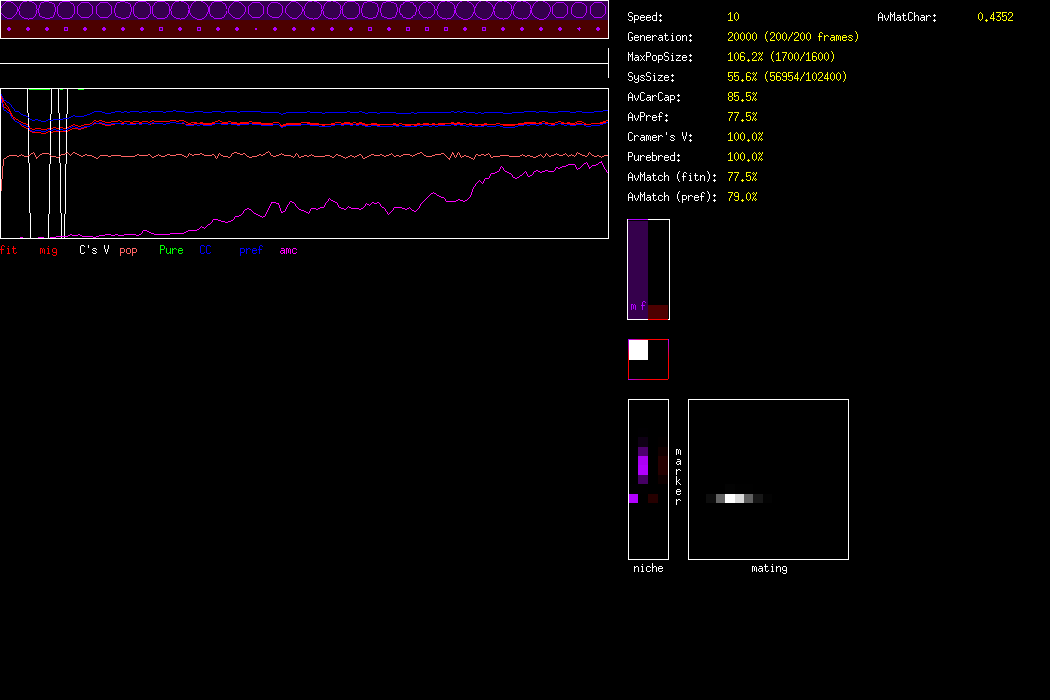This screenshot has width=1050, height=700.
Task: Click the white square in the red box
Action: click(638, 350)
